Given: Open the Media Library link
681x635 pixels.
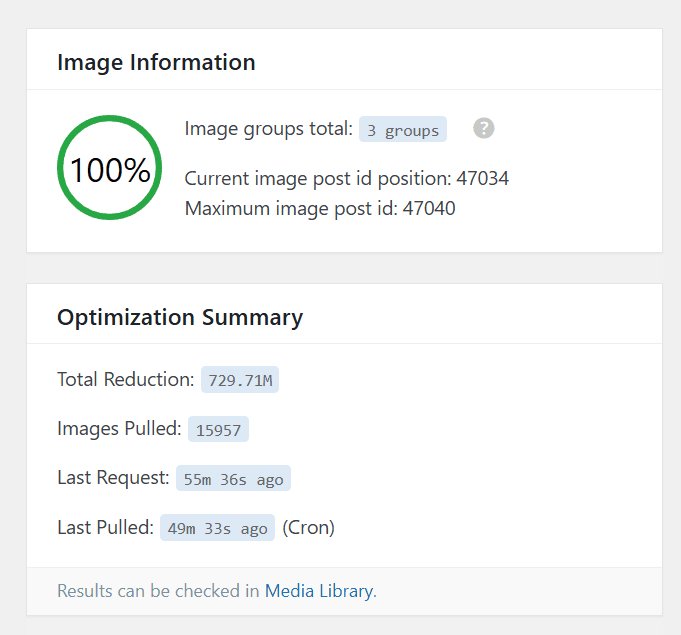Looking at the screenshot, I should click(x=319, y=591).
